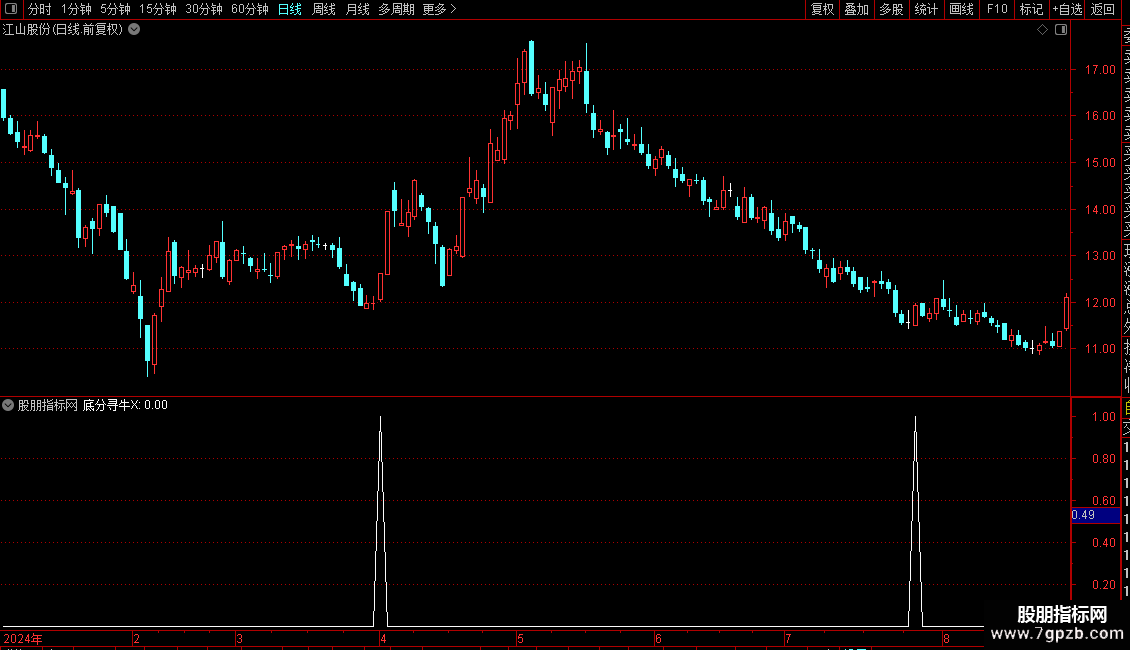Click month 5 marker on time axis

520,638
